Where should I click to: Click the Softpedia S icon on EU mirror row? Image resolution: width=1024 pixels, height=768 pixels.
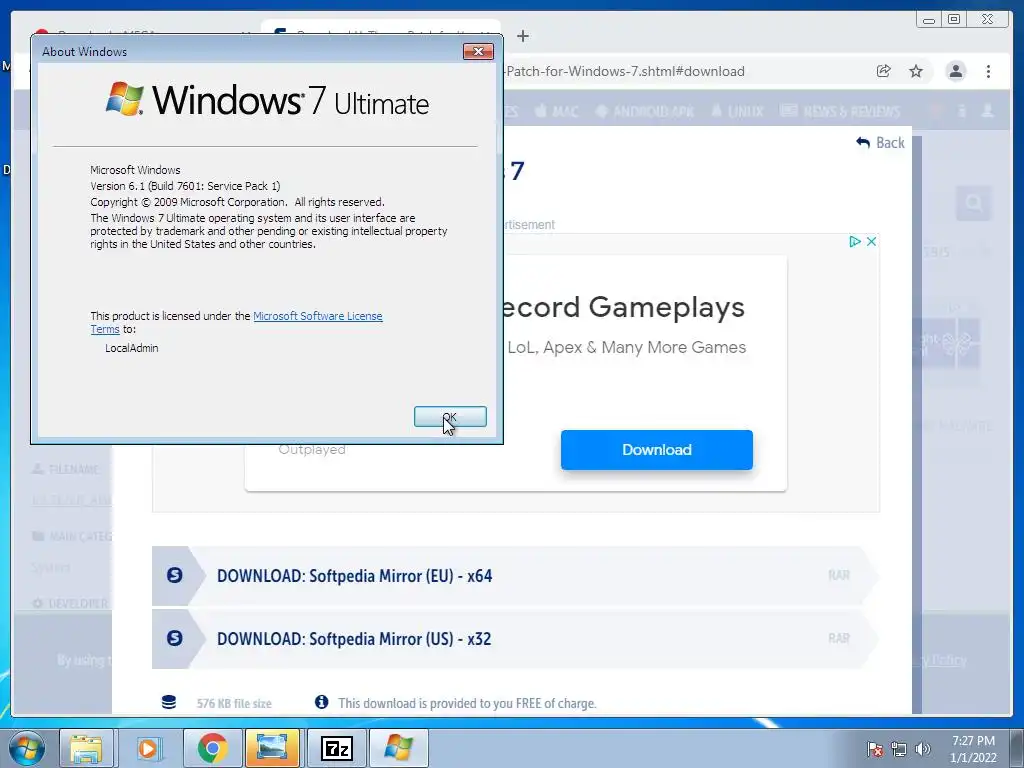click(x=174, y=575)
